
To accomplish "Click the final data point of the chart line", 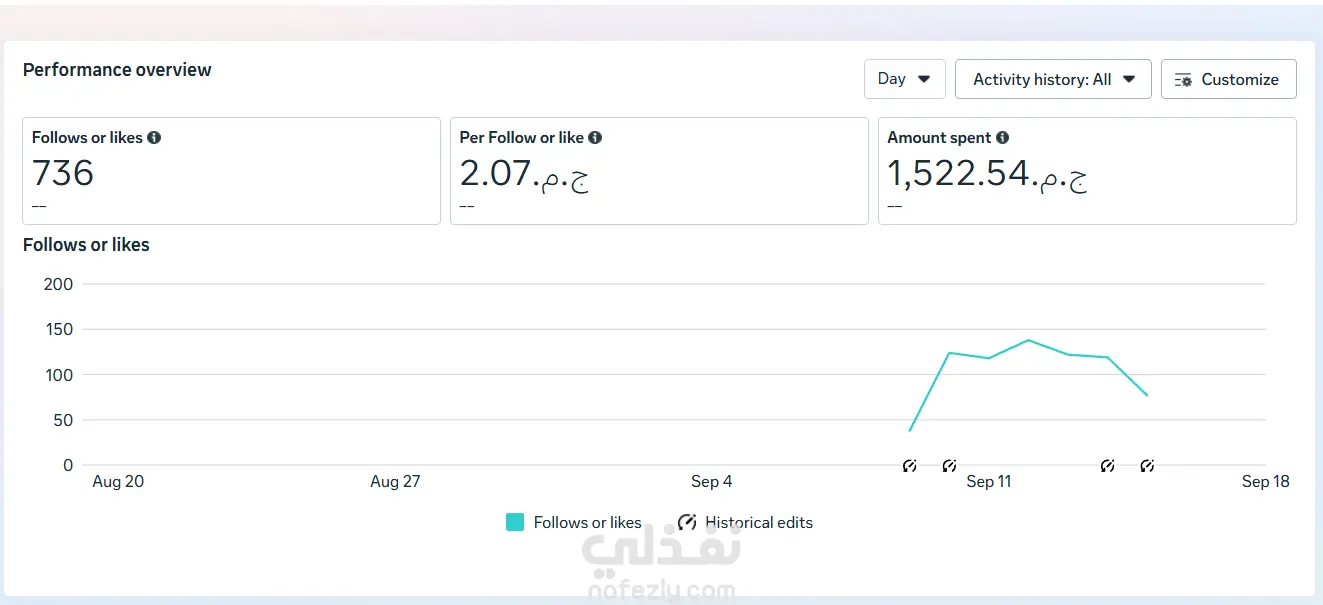I will 1147,395.
